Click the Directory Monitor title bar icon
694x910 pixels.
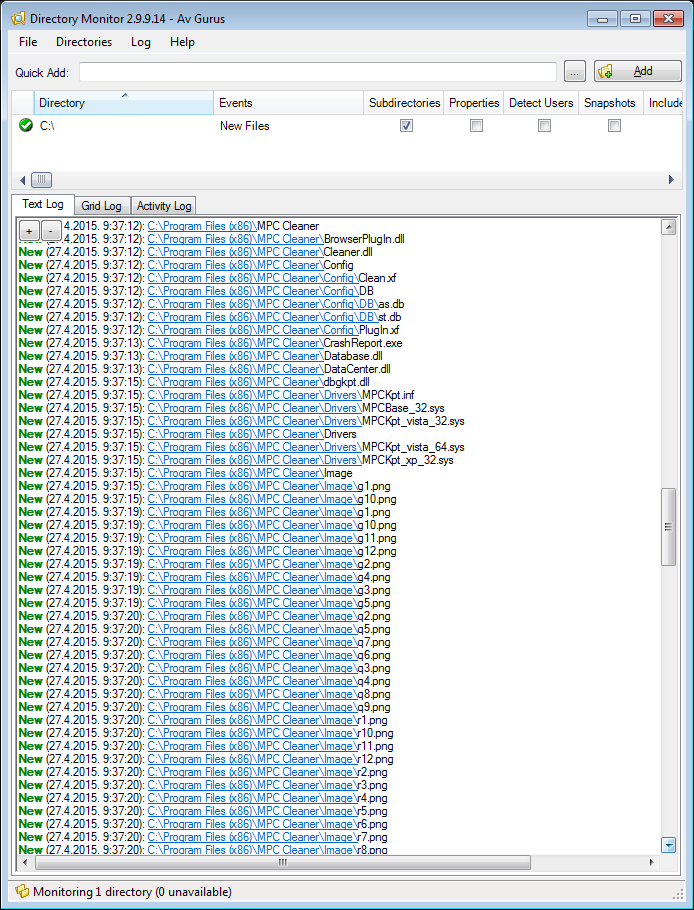(18, 19)
